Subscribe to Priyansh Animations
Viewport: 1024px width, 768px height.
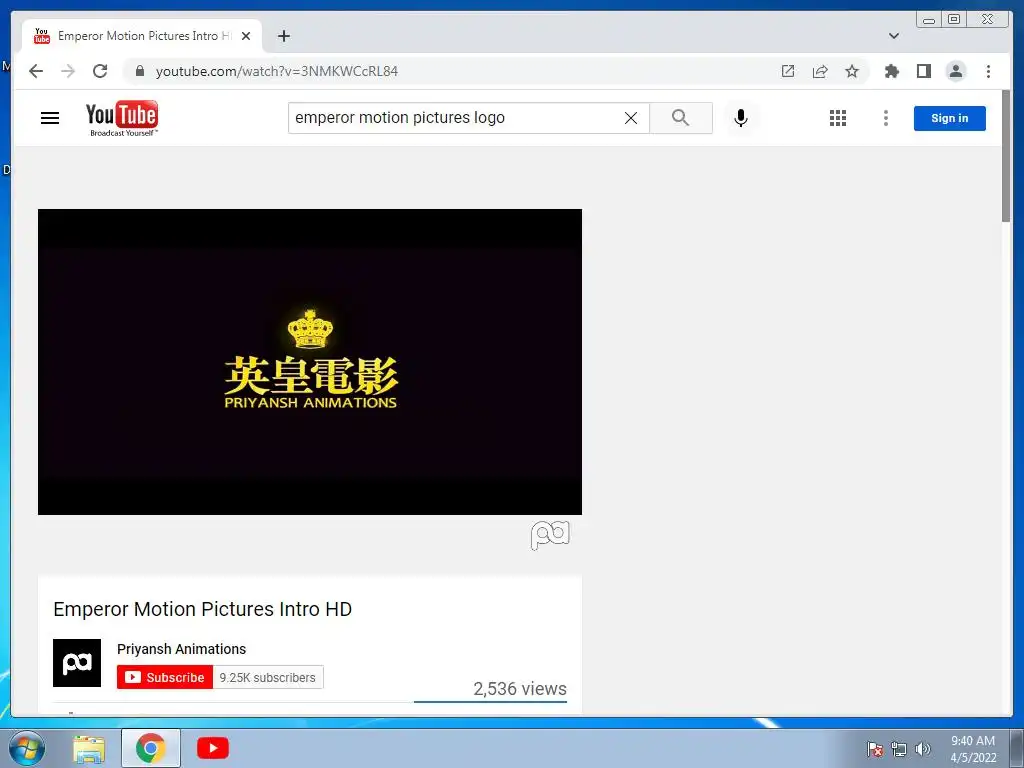165,677
